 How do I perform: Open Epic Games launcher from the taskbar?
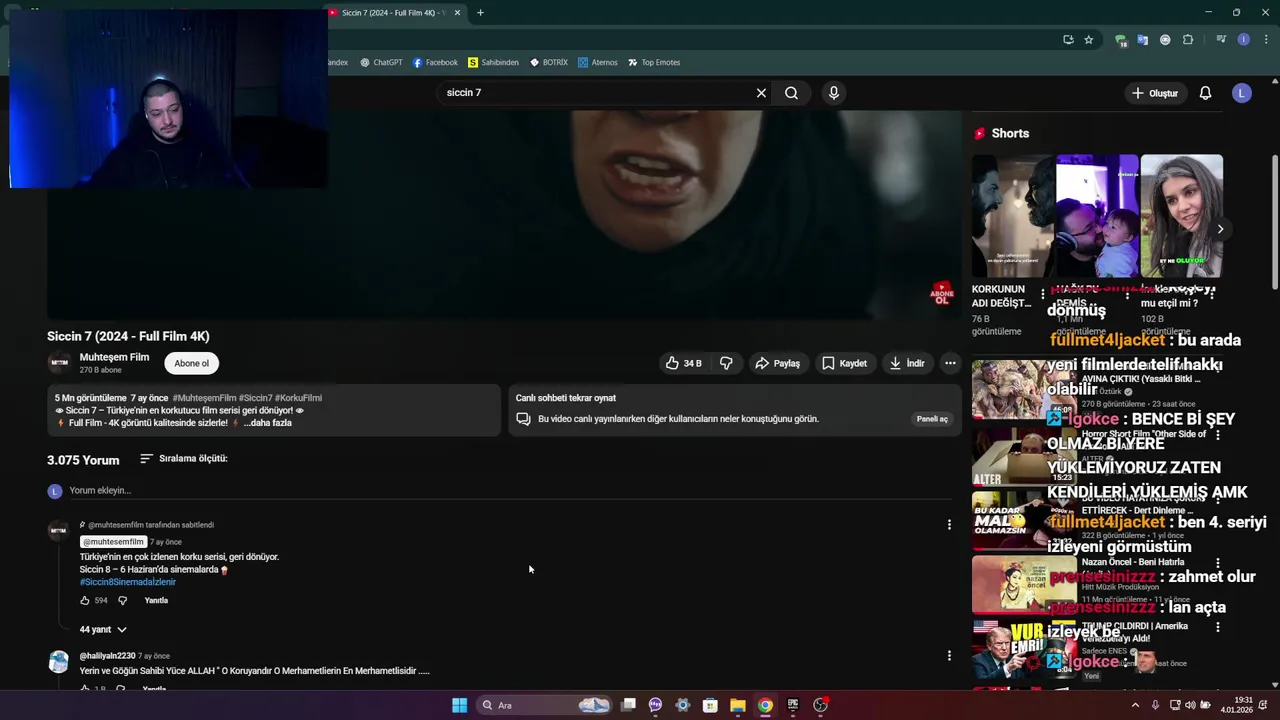(793, 705)
